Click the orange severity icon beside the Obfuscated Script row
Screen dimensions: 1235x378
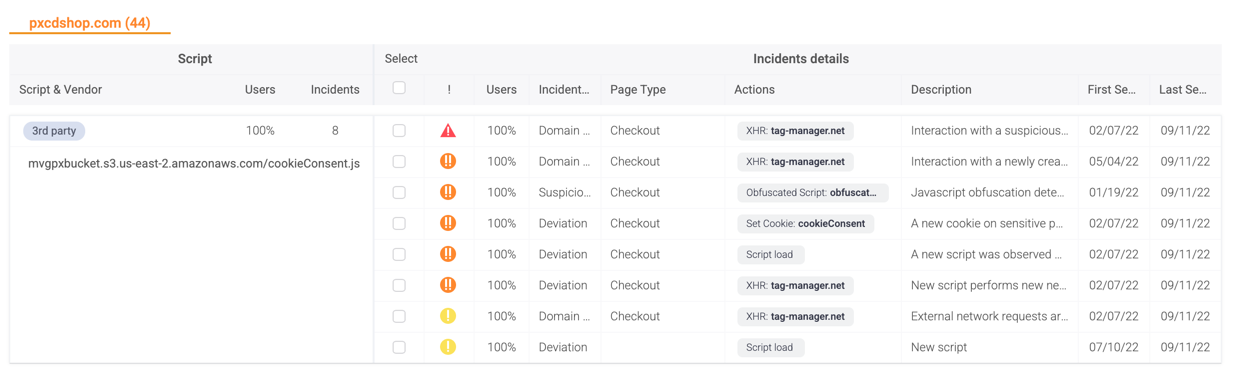(448, 192)
